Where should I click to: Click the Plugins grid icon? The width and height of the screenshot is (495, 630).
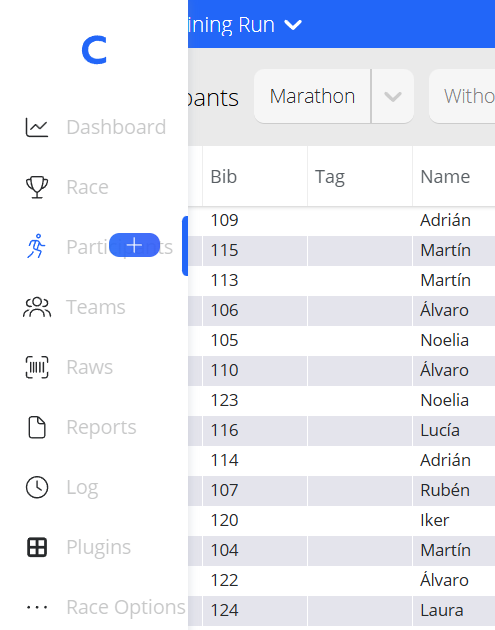[x=37, y=547]
